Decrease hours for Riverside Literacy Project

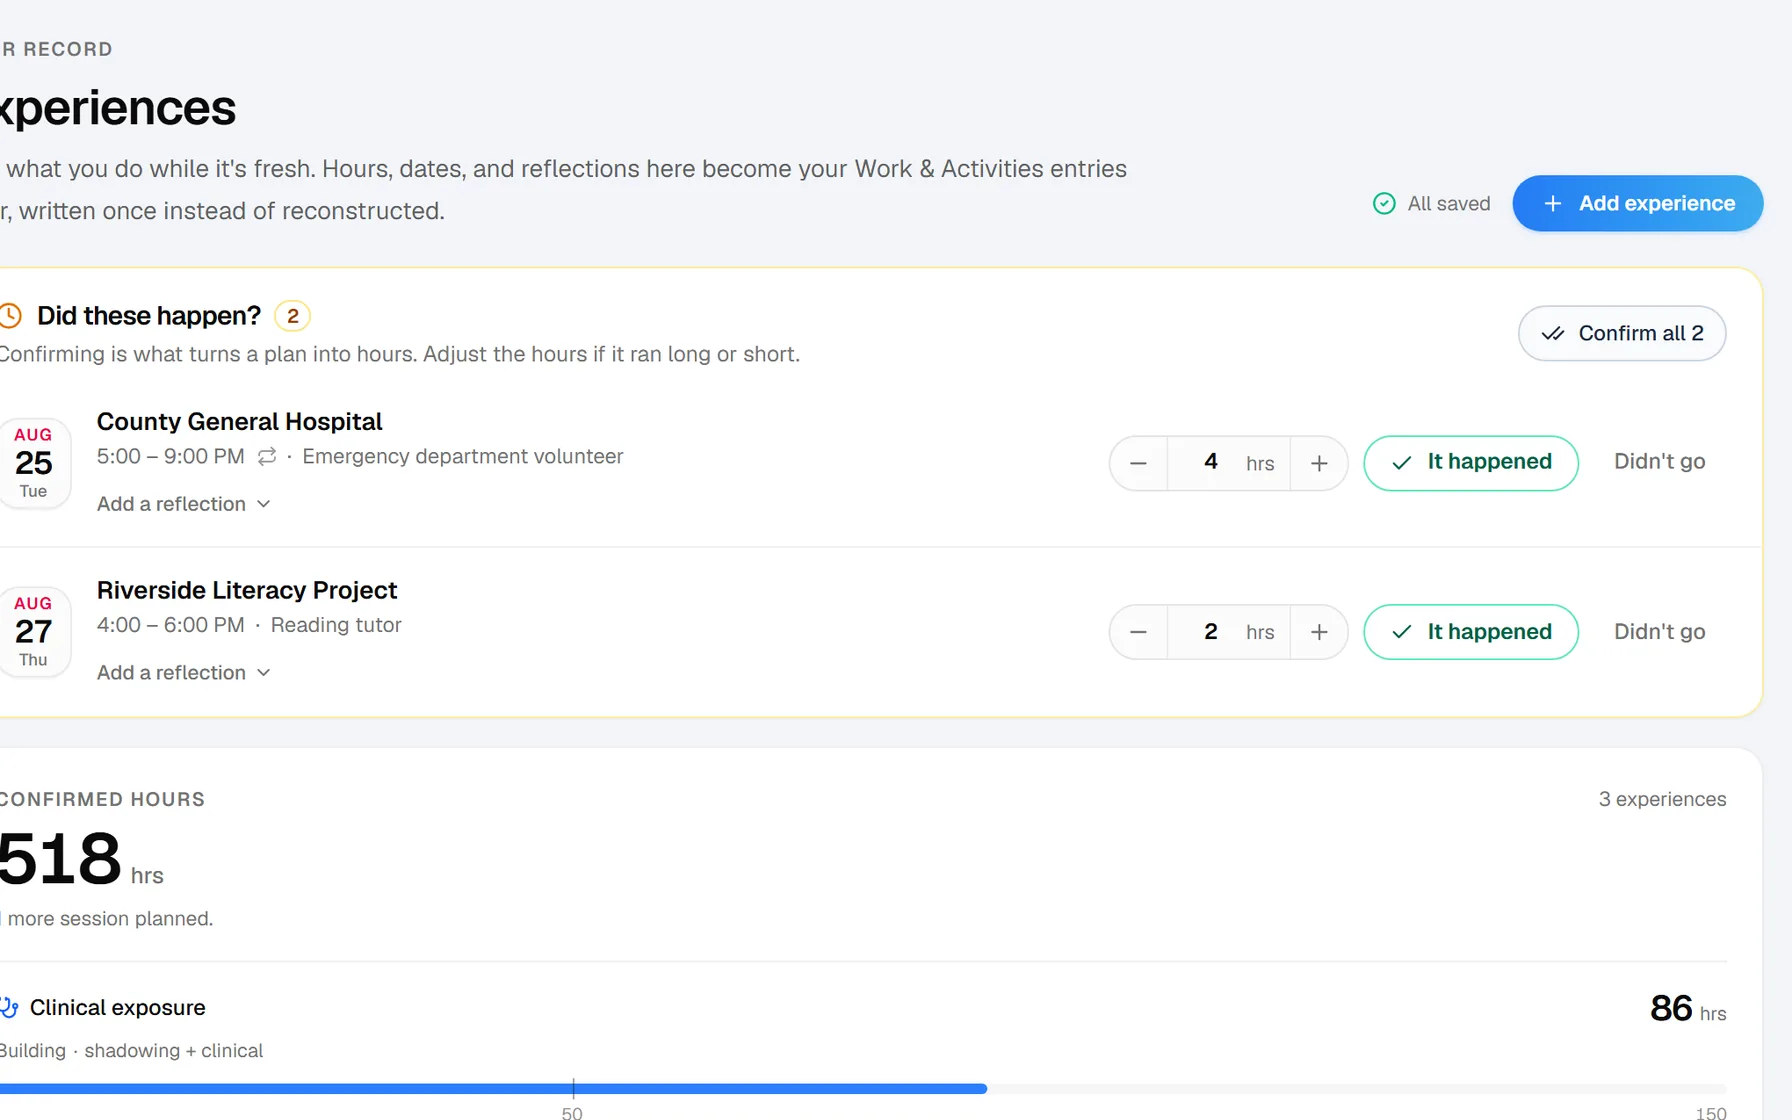point(1138,632)
